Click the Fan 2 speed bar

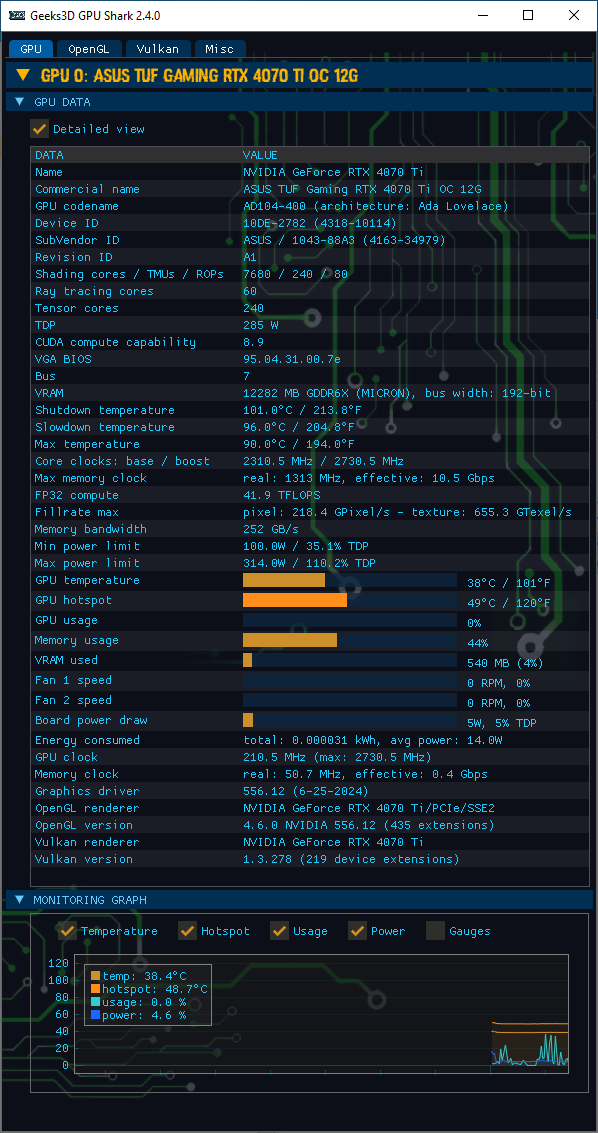pyautogui.click(x=350, y=700)
